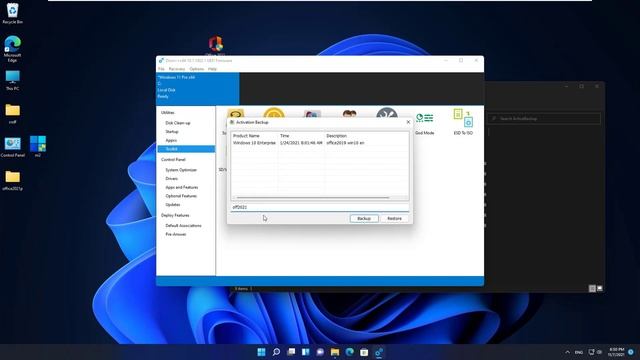Image resolution: width=640 pixels, height=360 pixels.
Task: Open the Options menu in Dism++
Action: click(x=197, y=69)
